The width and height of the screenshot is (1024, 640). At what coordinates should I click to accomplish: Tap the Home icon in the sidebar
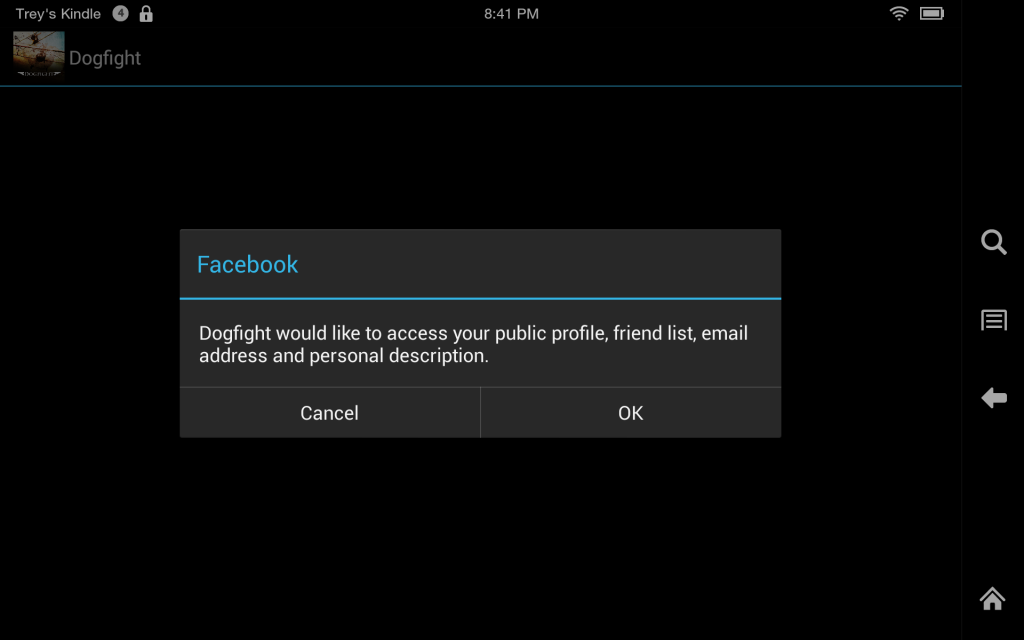click(x=992, y=598)
